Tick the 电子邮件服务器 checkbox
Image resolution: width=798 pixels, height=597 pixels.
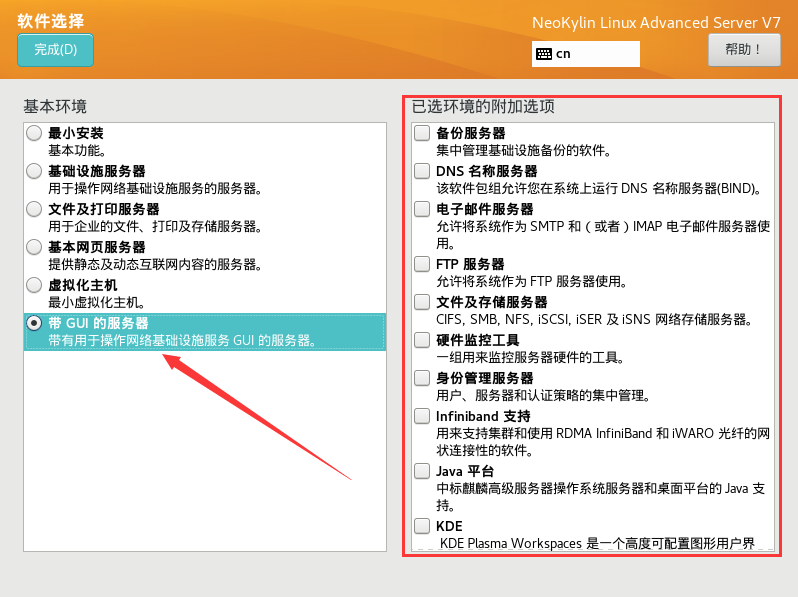click(423, 209)
